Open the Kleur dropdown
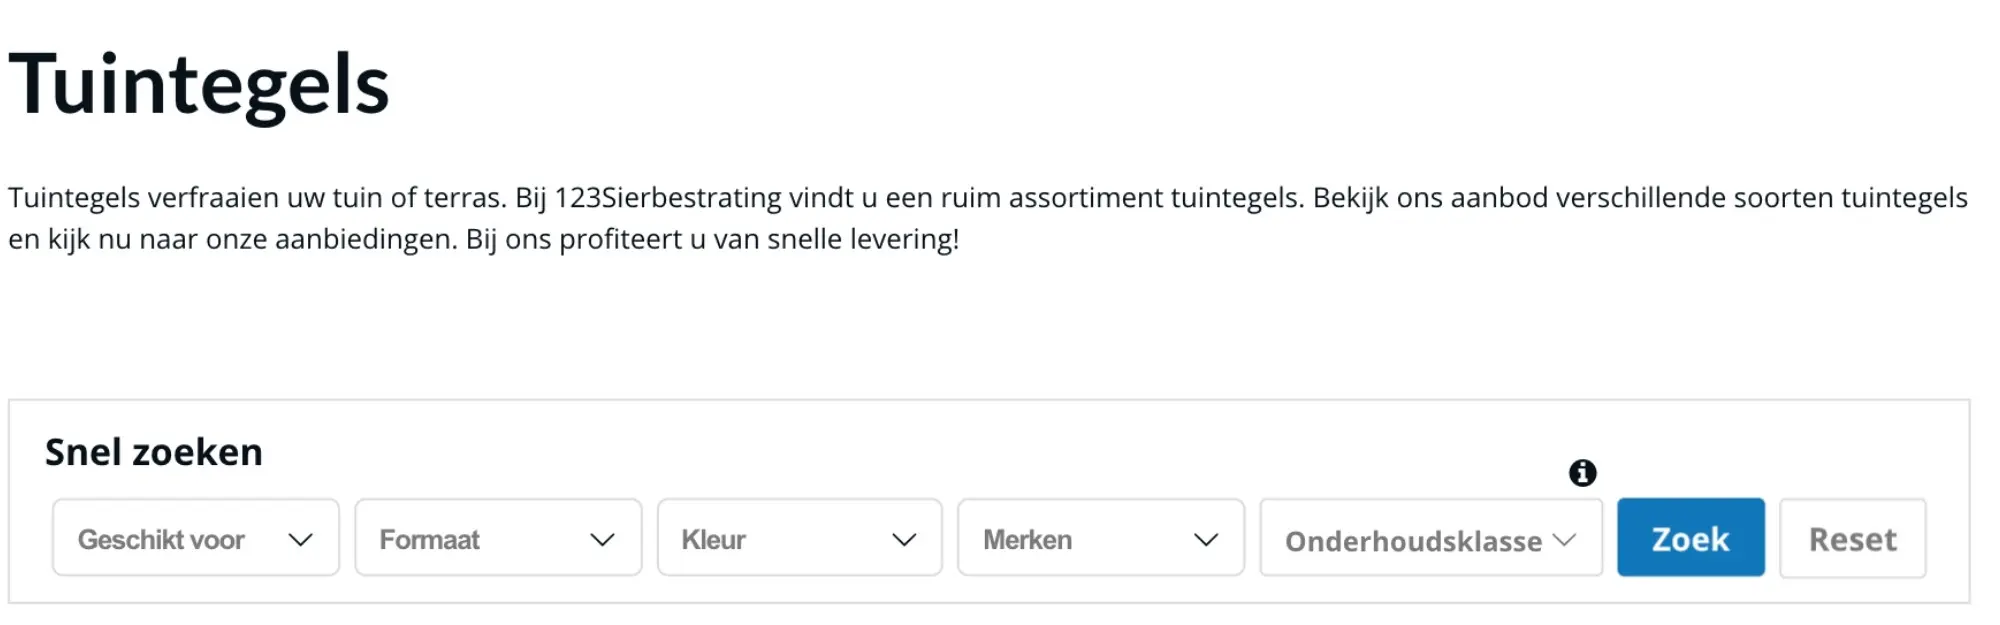Screen dimensions: 2000x625 [x=799, y=538]
